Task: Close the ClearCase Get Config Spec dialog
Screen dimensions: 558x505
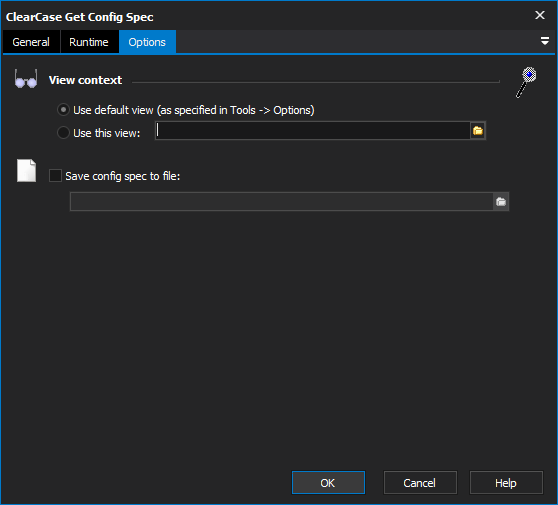Action: click(540, 15)
